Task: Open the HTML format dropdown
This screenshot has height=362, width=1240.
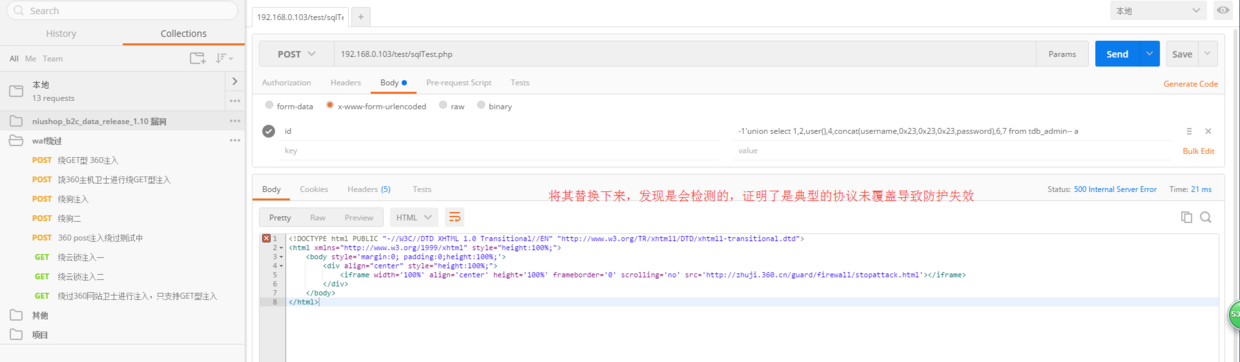Action: tap(414, 217)
